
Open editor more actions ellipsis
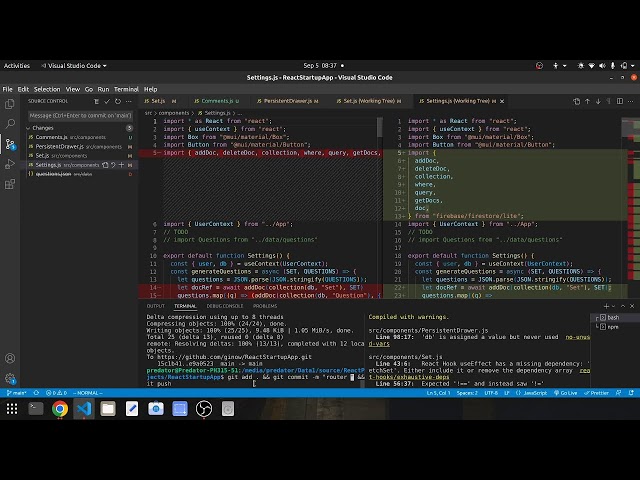(x=631, y=101)
